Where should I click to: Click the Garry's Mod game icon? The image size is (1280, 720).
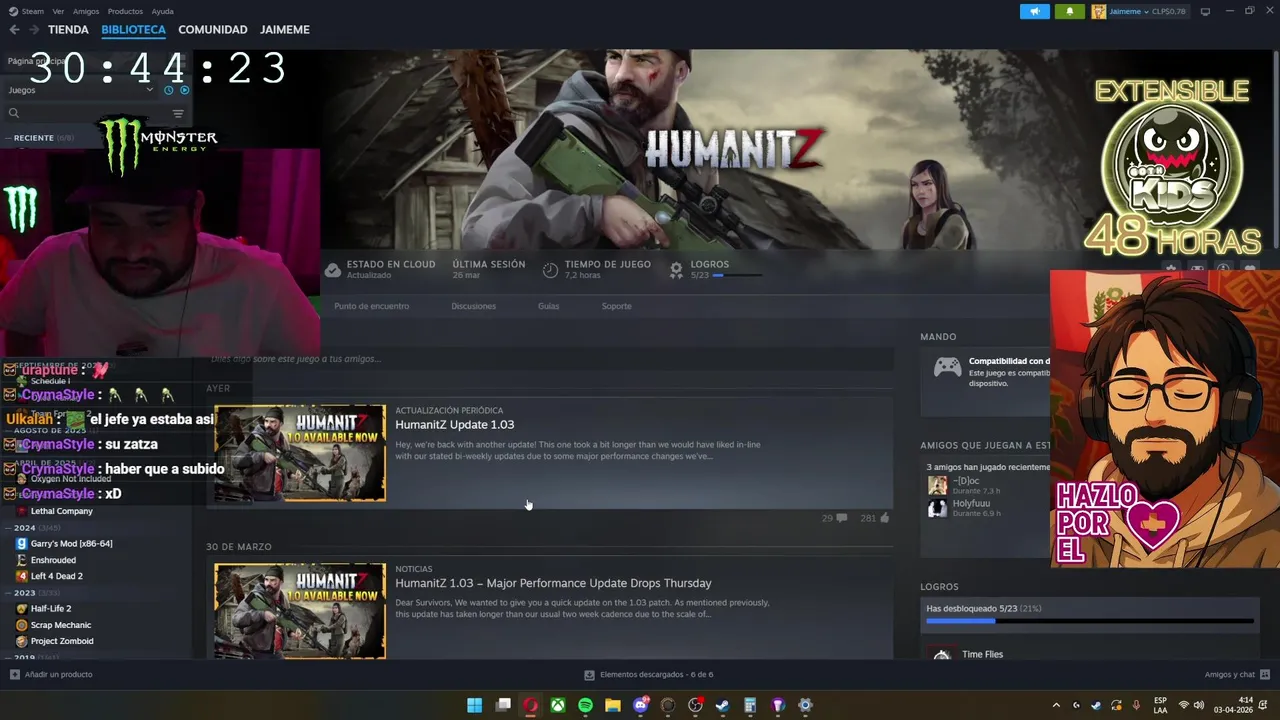(21, 544)
